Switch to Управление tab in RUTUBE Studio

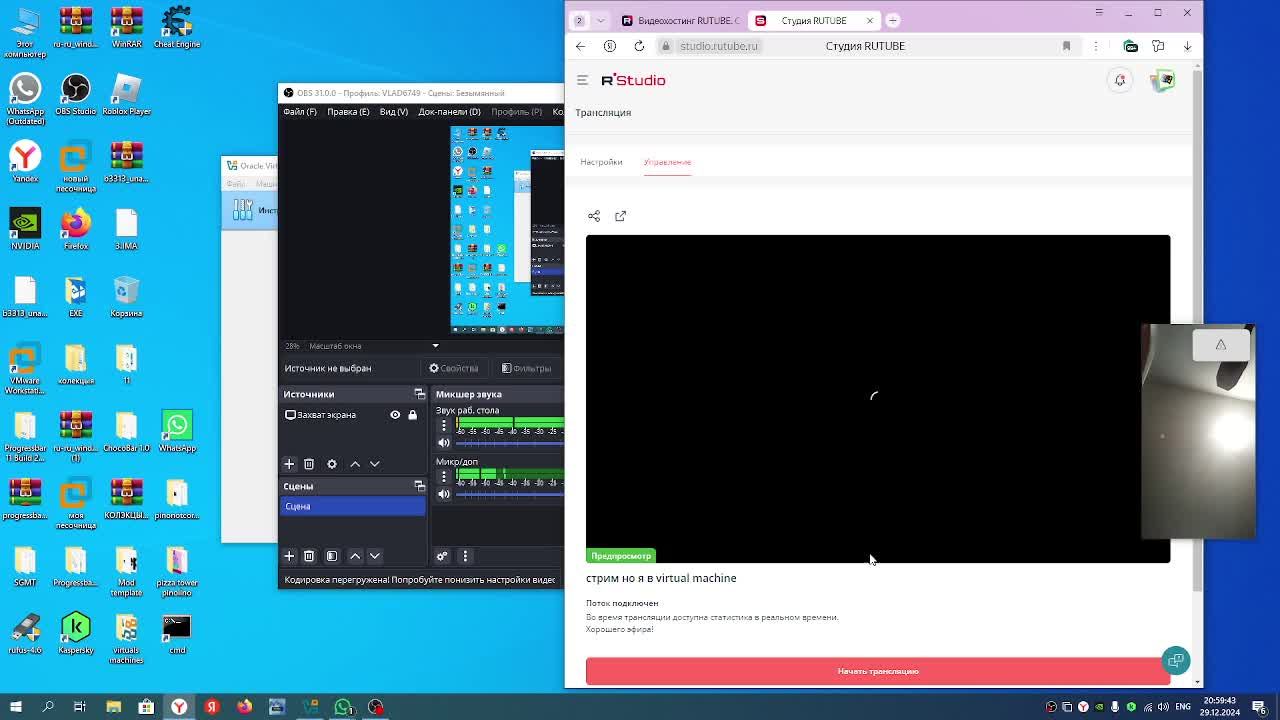(667, 162)
